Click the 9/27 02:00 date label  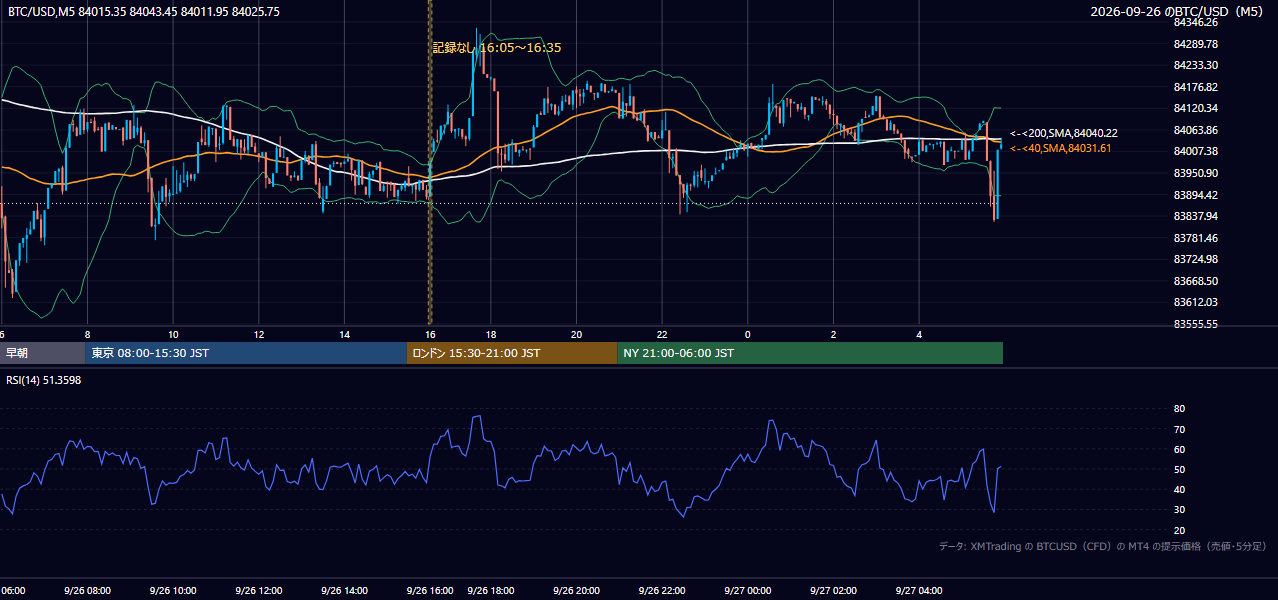834,591
